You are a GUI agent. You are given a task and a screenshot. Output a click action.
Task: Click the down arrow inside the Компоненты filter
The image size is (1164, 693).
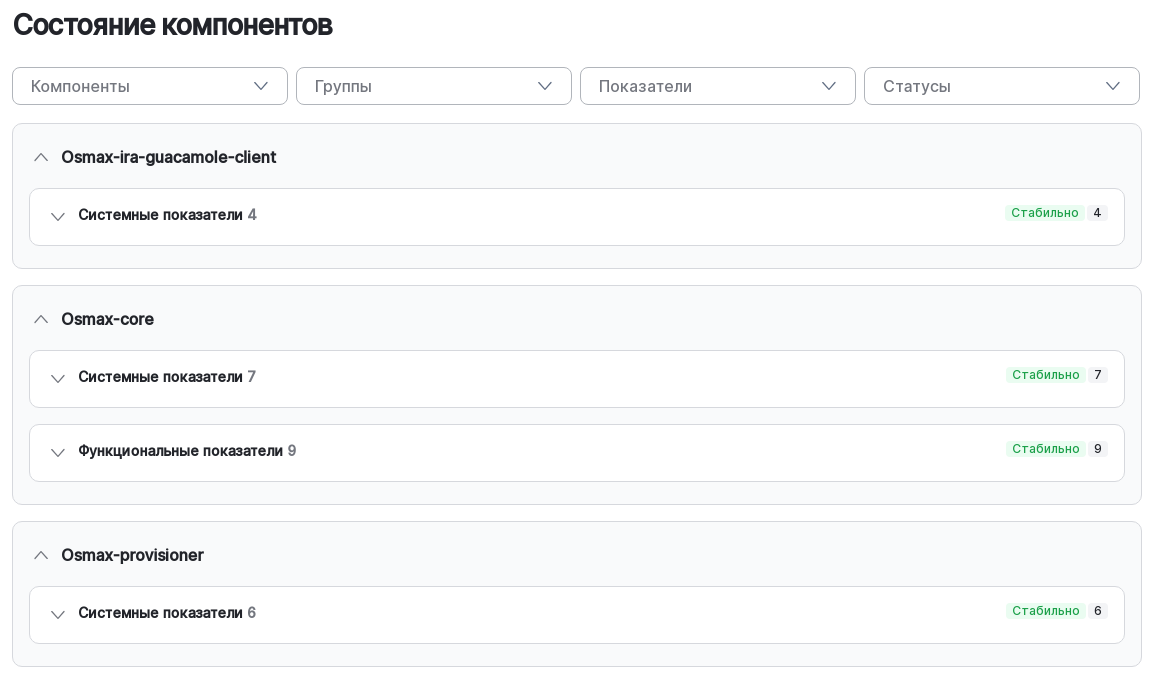(261, 86)
